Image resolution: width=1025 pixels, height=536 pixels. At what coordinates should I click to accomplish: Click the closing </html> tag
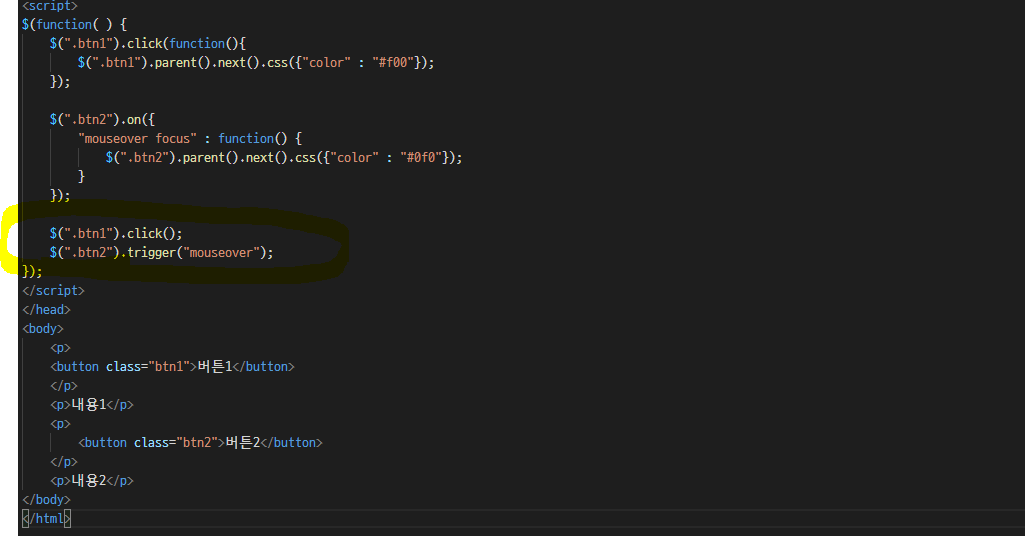46,518
